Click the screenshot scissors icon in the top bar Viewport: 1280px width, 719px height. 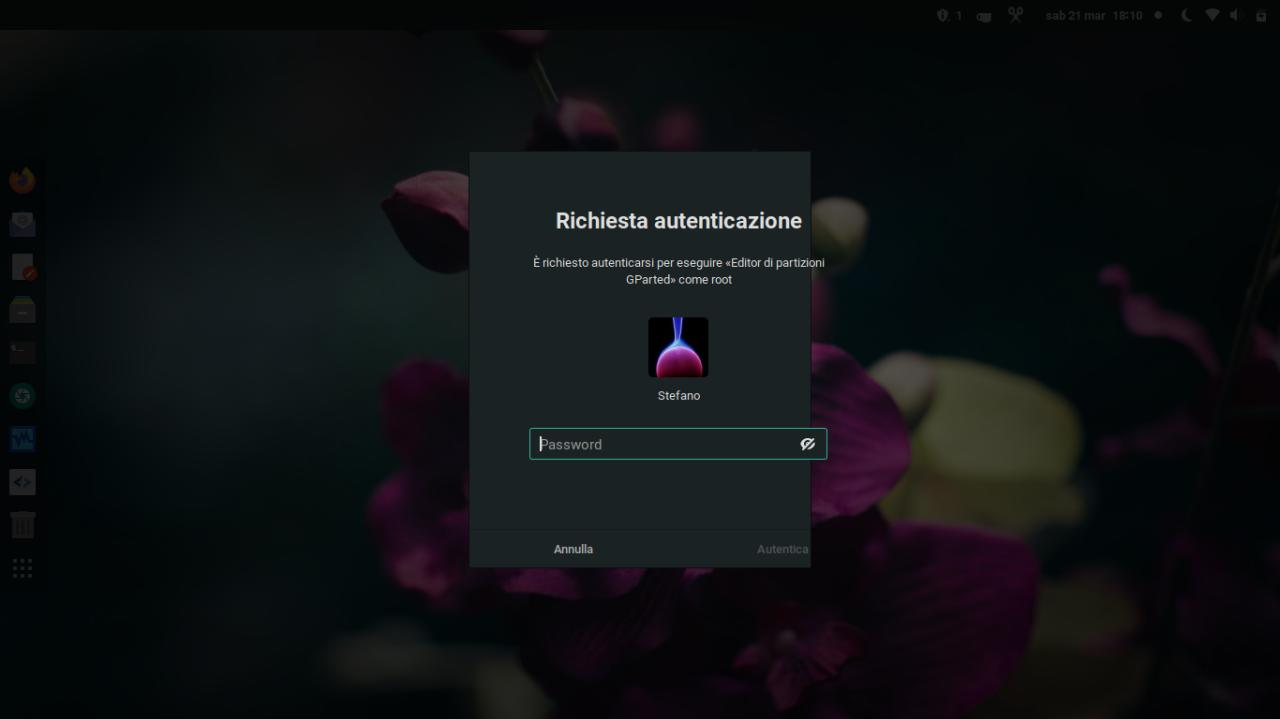(x=1015, y=15)
